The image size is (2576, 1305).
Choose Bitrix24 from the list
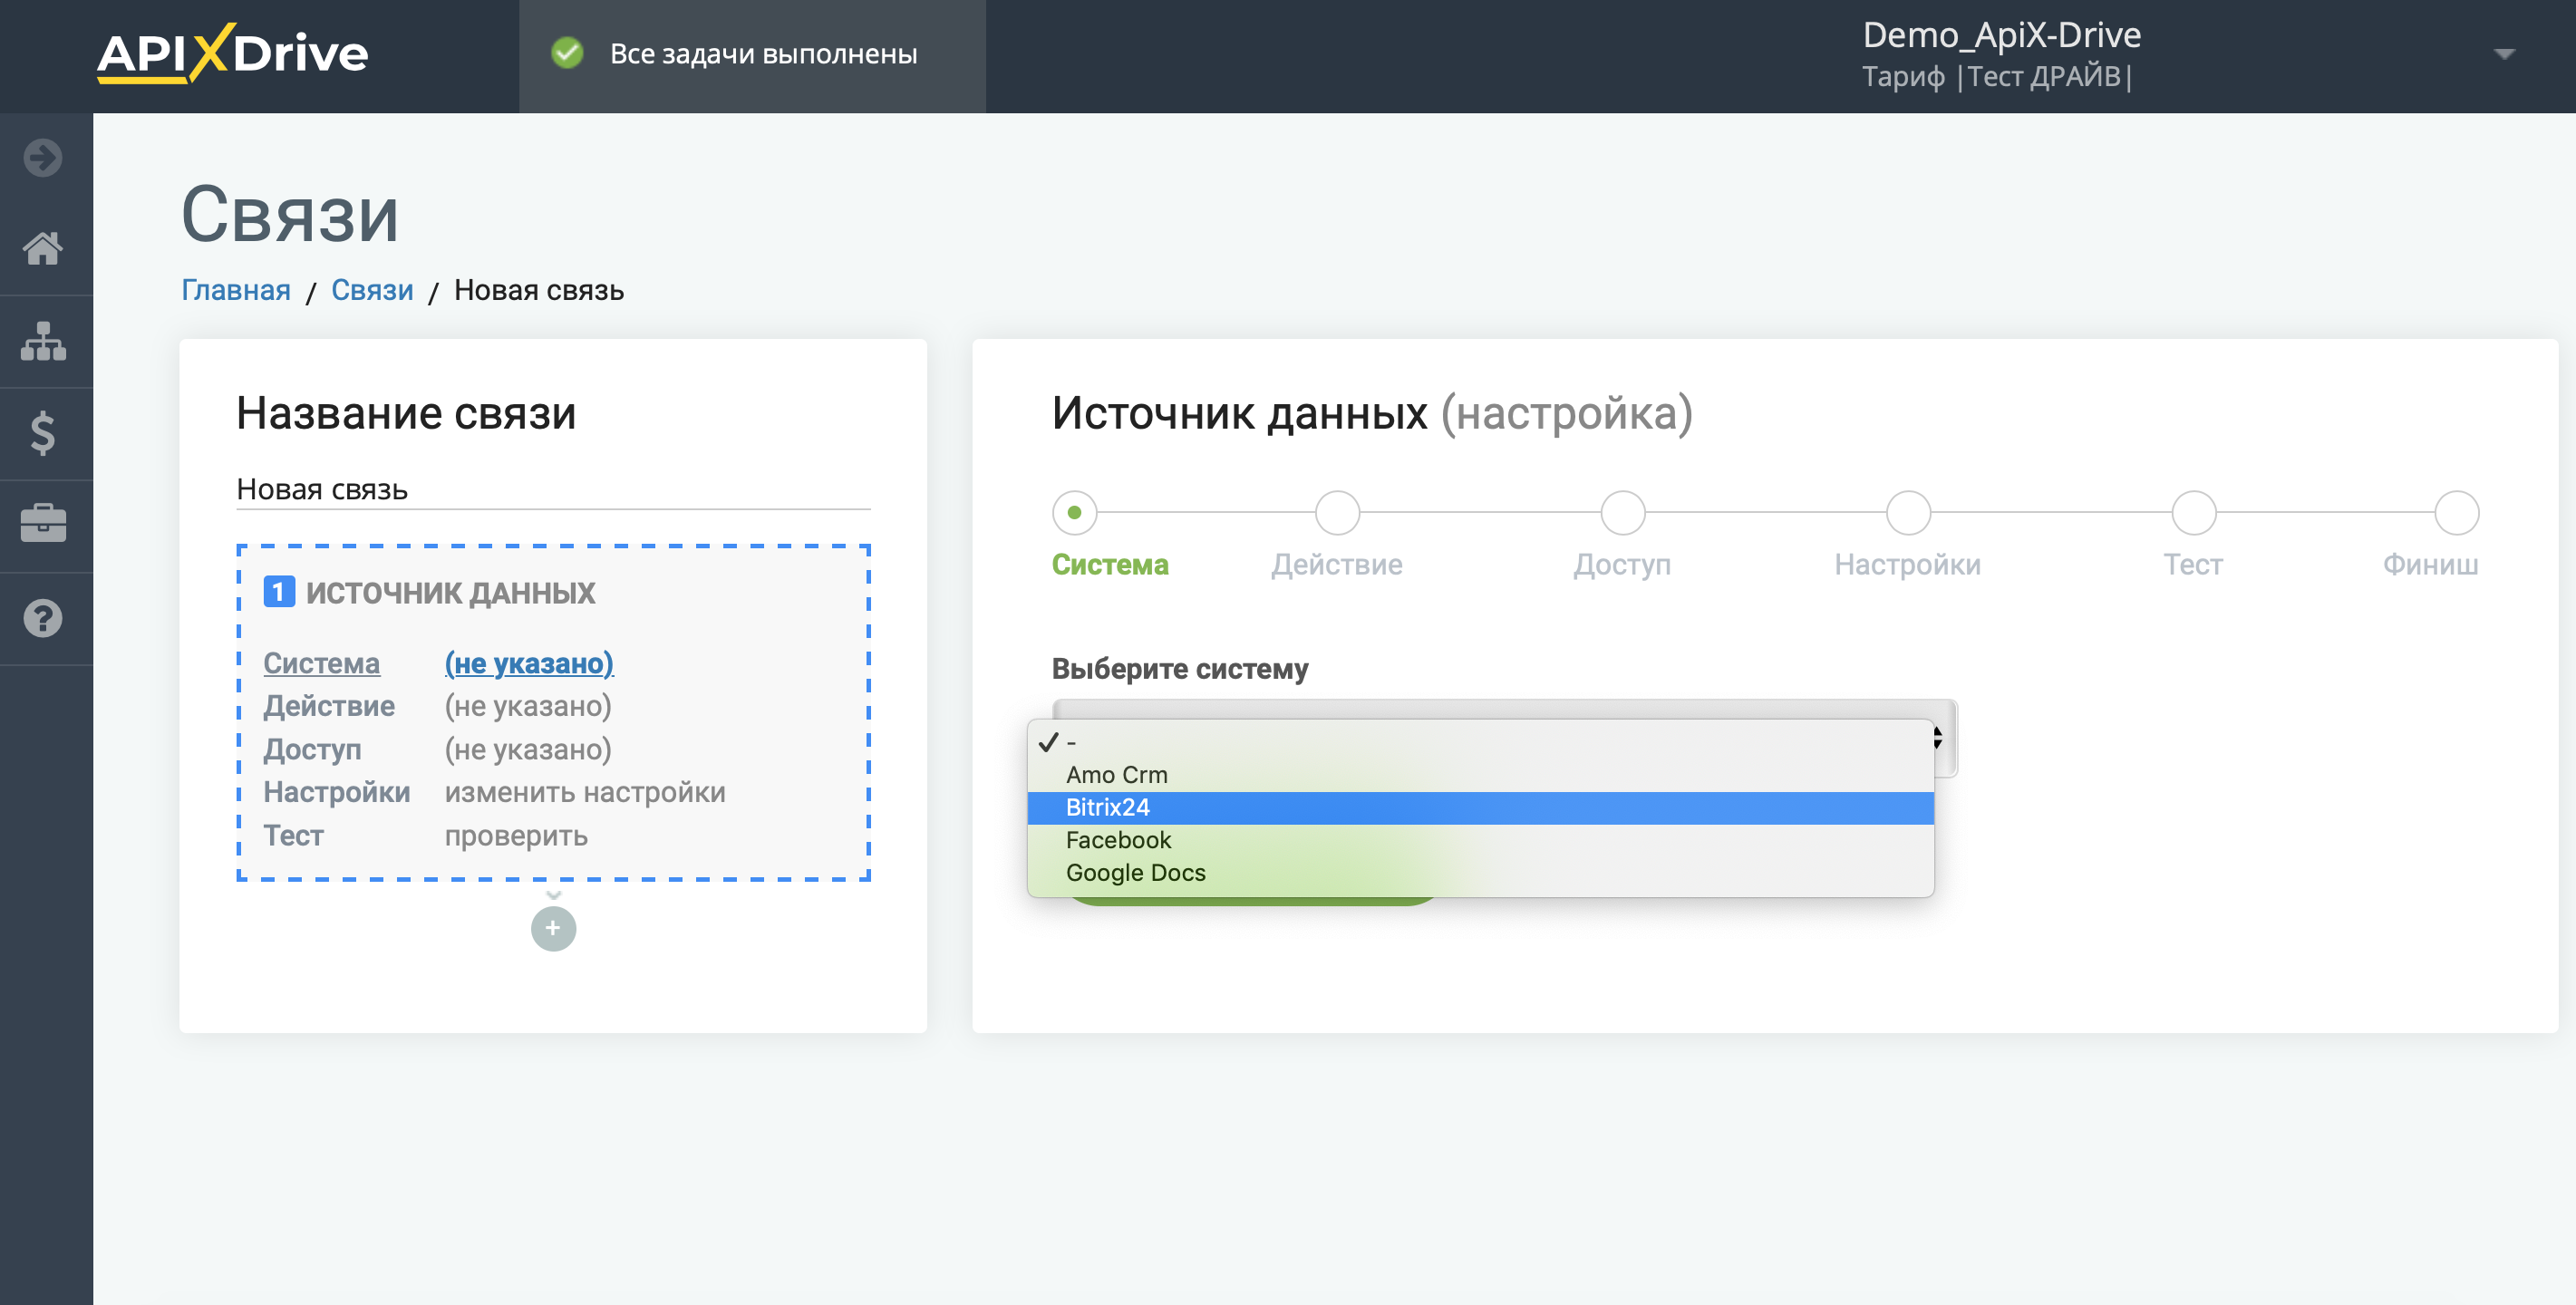(1480, 808)
